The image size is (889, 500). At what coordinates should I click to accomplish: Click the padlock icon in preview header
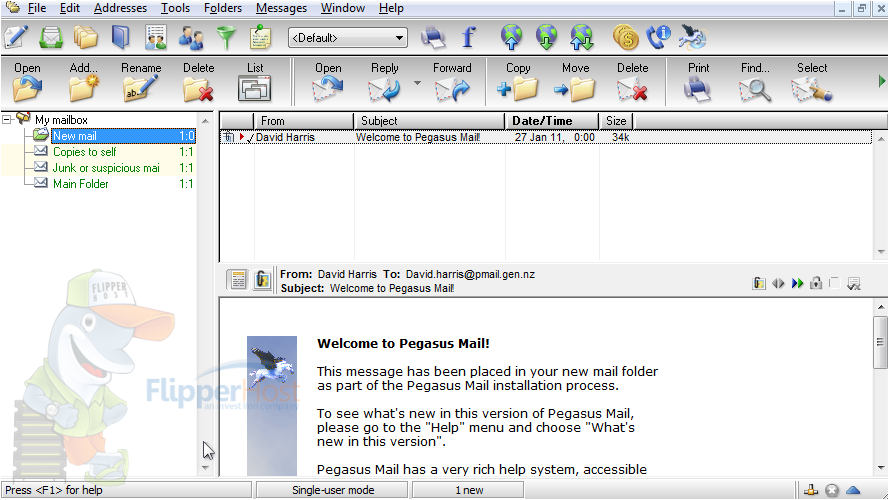pos(816,283)
